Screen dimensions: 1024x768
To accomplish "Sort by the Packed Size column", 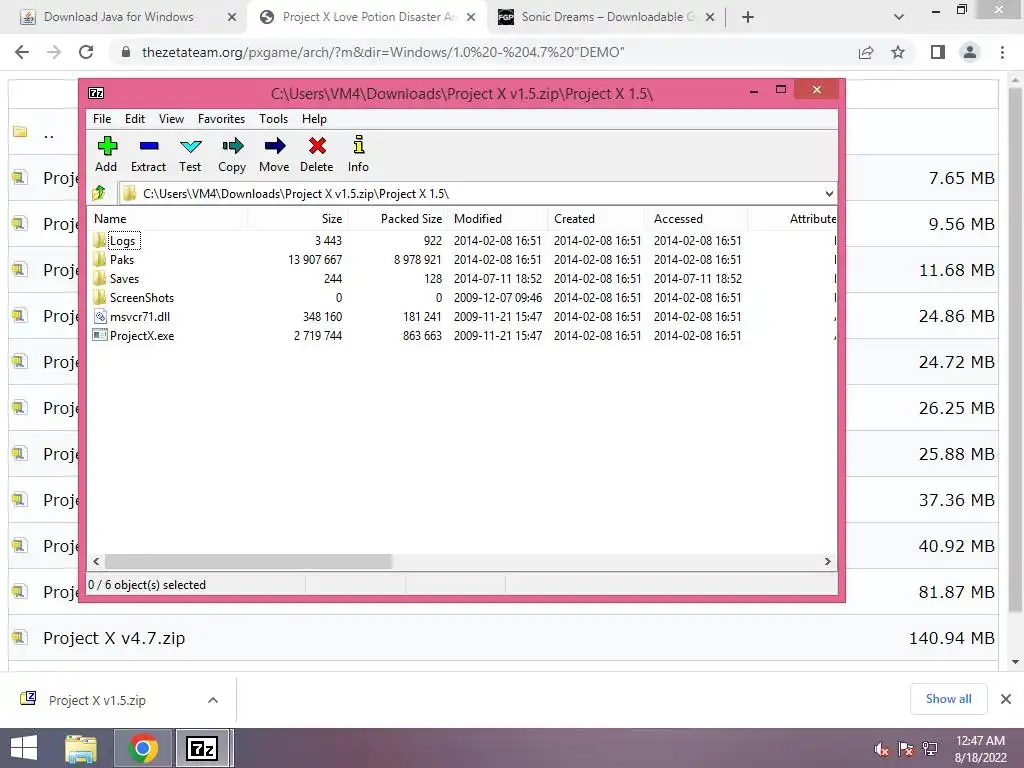I will [x=398, y=219].
